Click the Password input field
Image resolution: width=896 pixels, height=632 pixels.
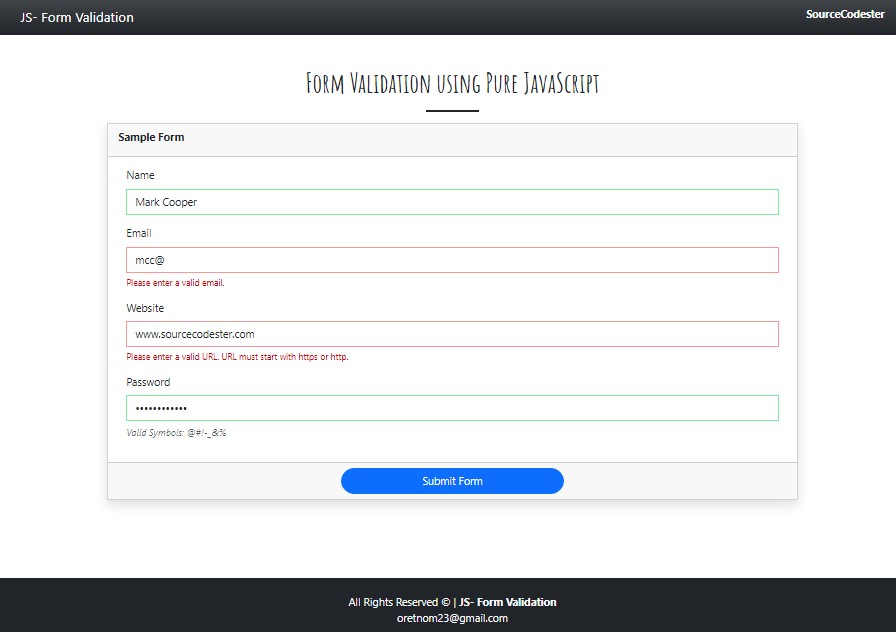[452, 408]
